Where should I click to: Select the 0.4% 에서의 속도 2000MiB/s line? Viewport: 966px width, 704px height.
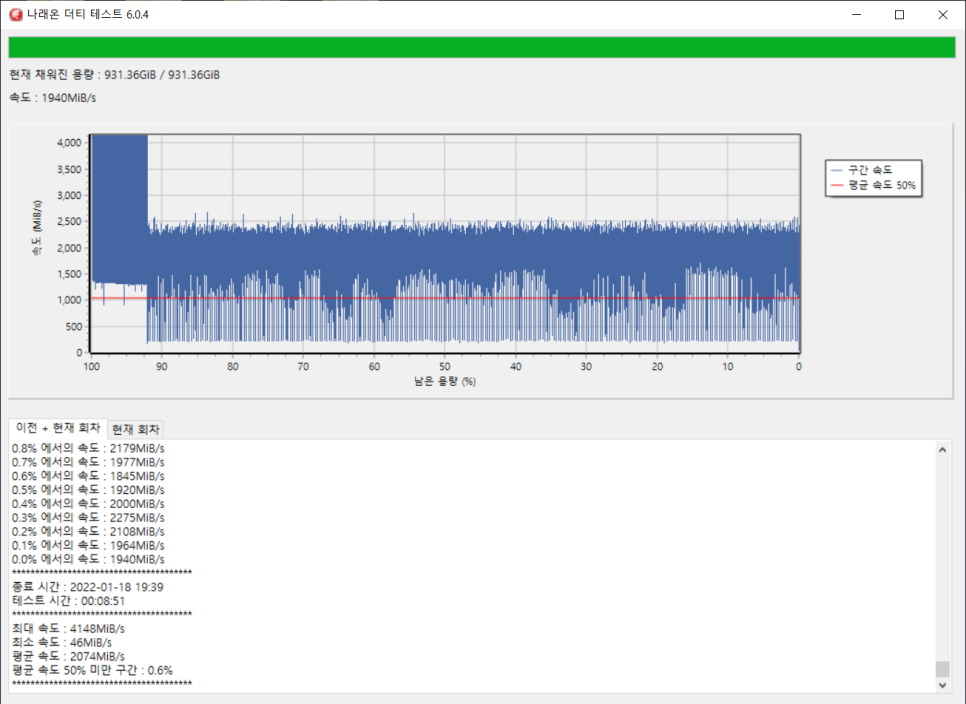(88, 504)
